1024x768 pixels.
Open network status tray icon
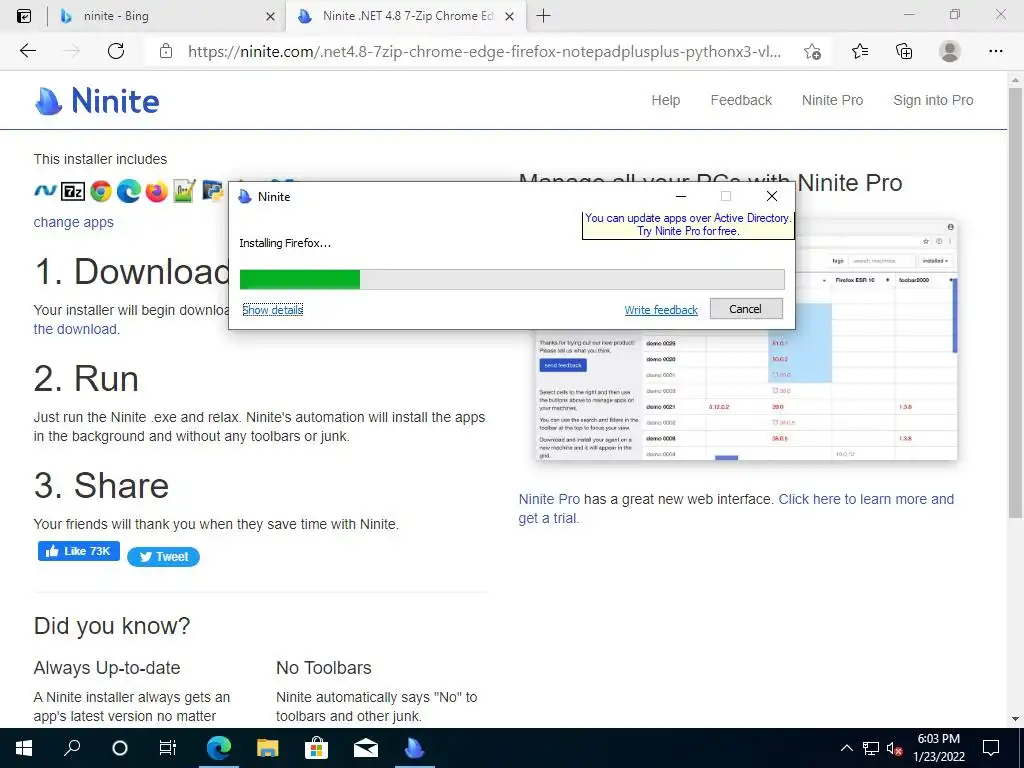click(871, 748)
